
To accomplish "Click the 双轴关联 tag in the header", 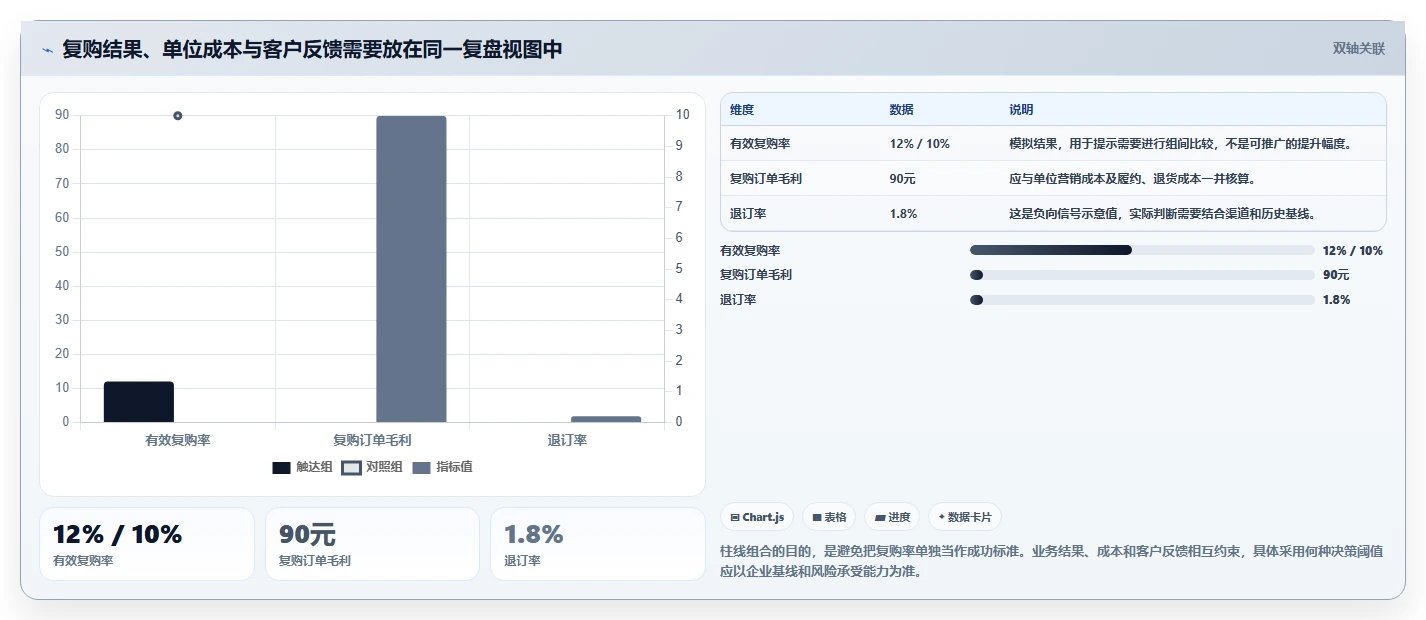I will [x=1359, y=49].
